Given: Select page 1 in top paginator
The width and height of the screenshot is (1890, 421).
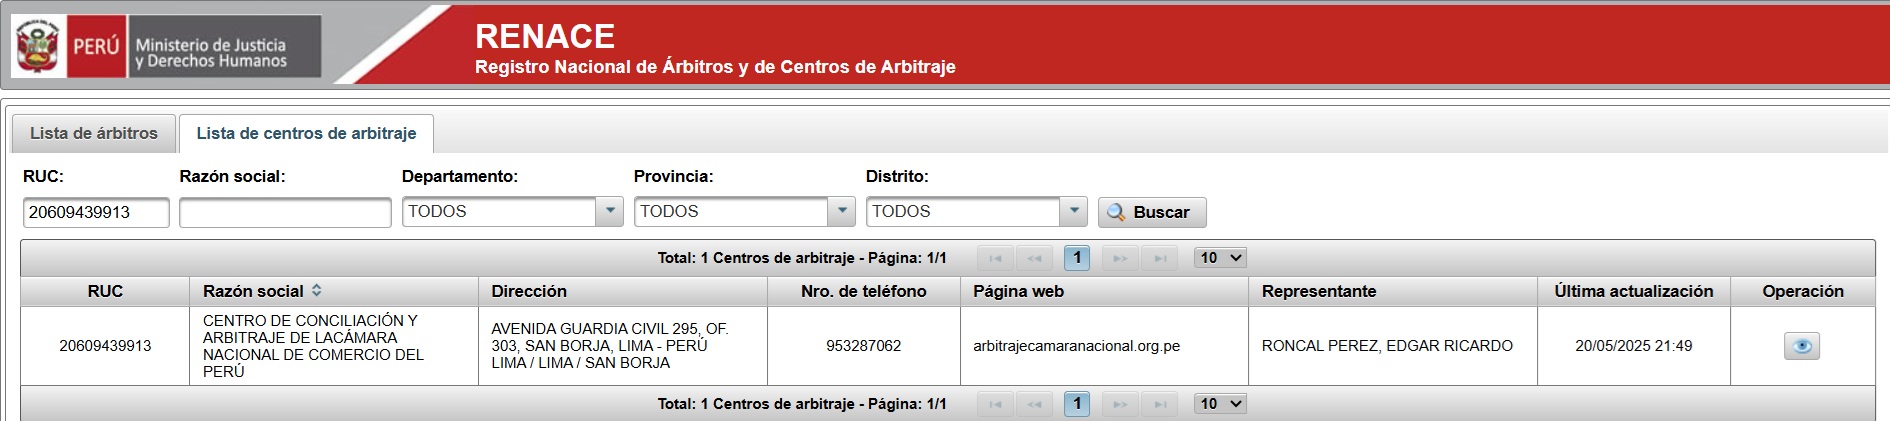Looking at the screenshot, I should click(1077, 258).
